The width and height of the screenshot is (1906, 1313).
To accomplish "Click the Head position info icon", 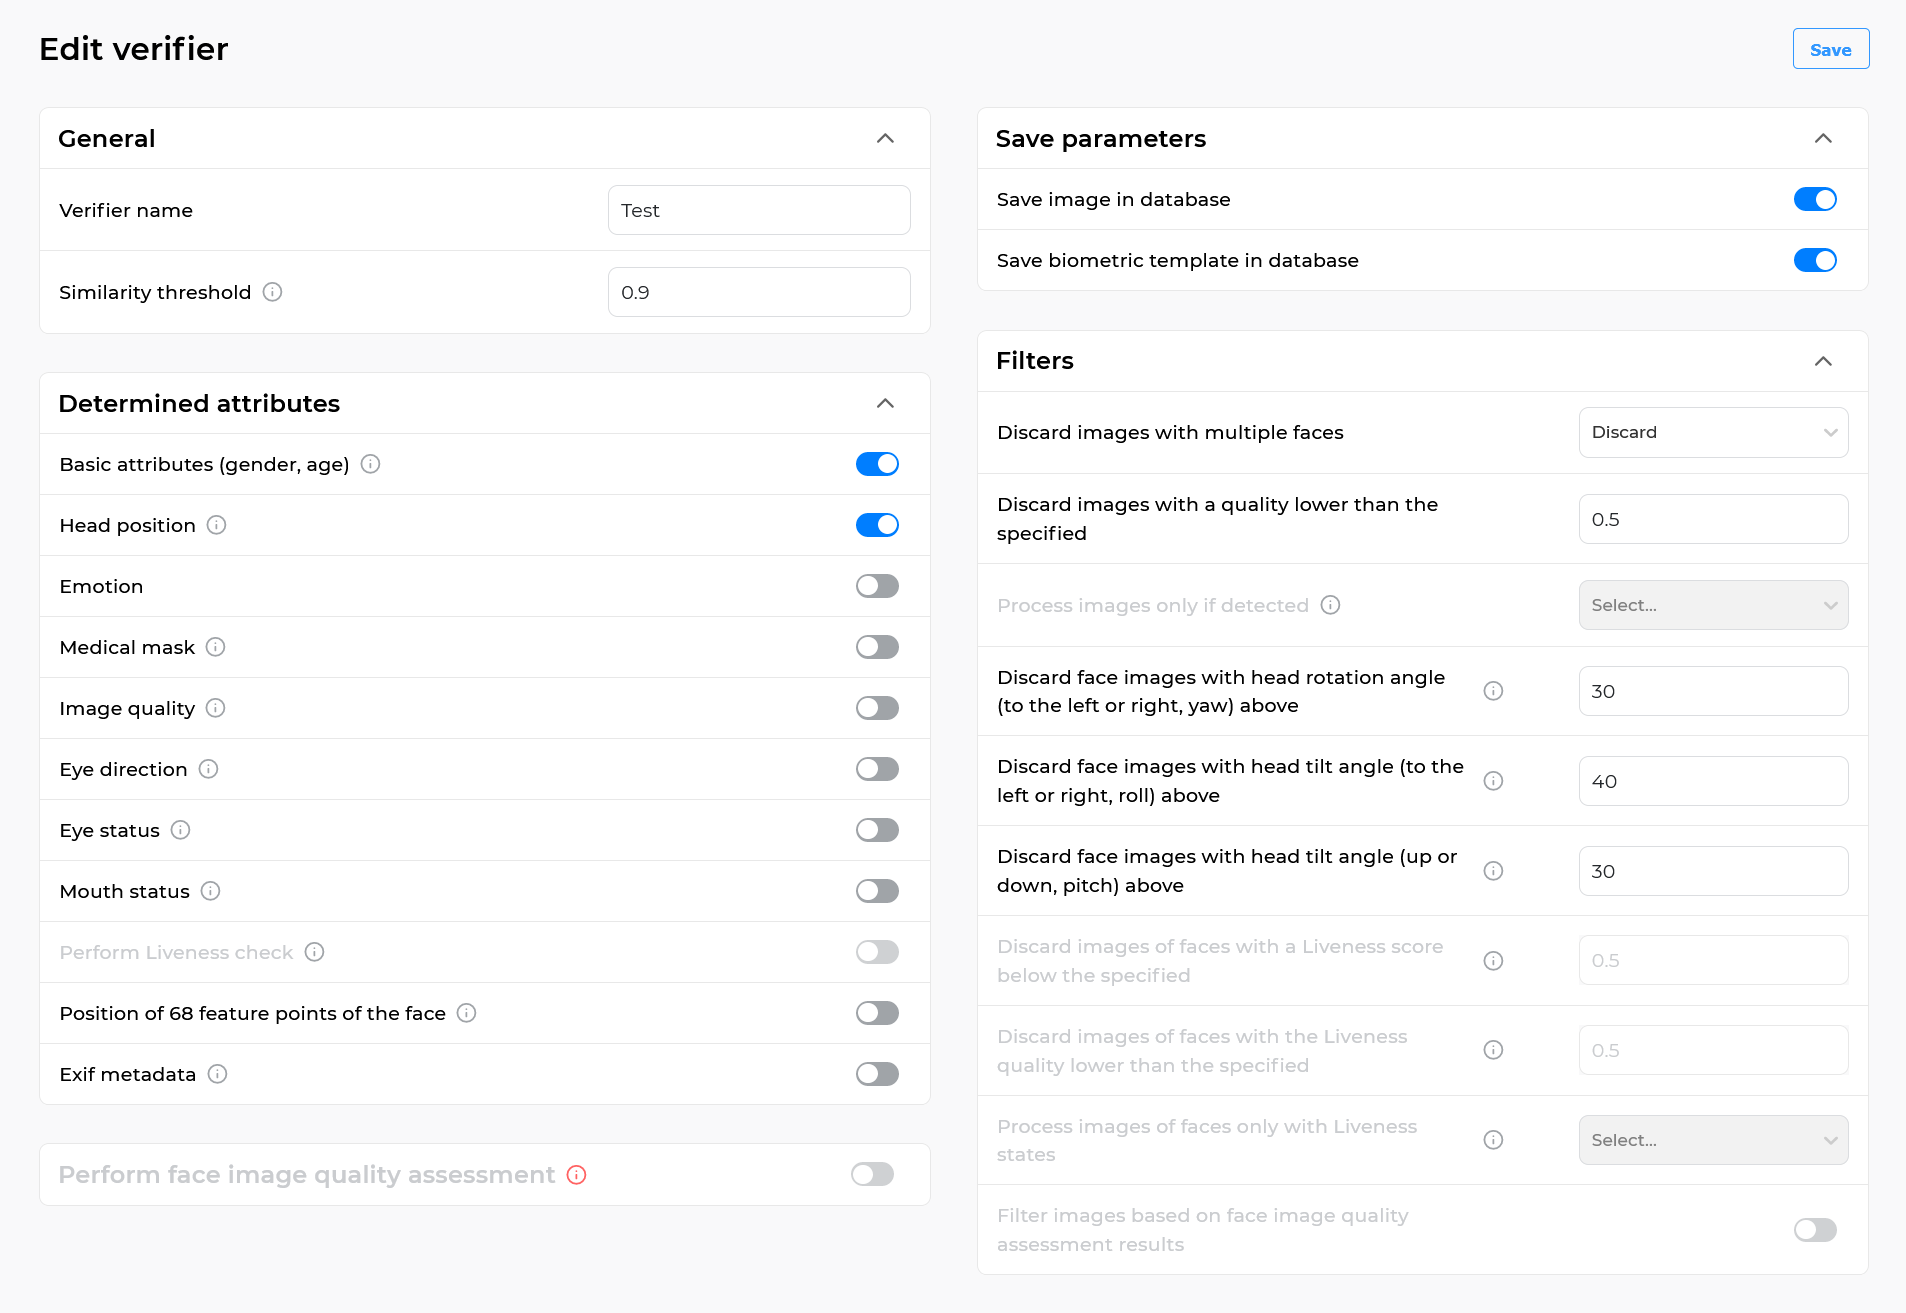I will point(217,525).
